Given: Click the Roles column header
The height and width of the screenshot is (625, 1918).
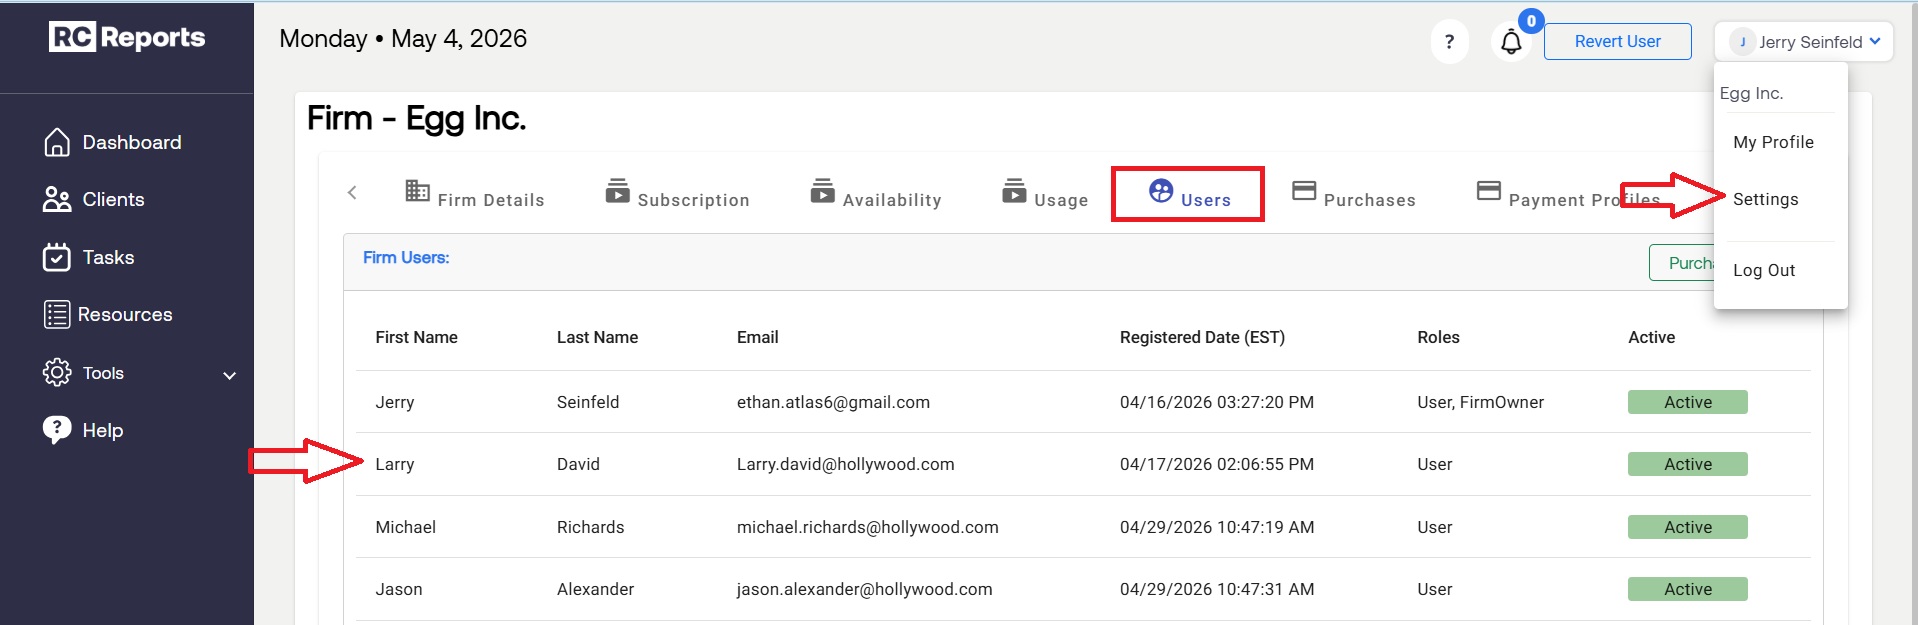Looking at the screenshot, I should tap(1438, 337).
